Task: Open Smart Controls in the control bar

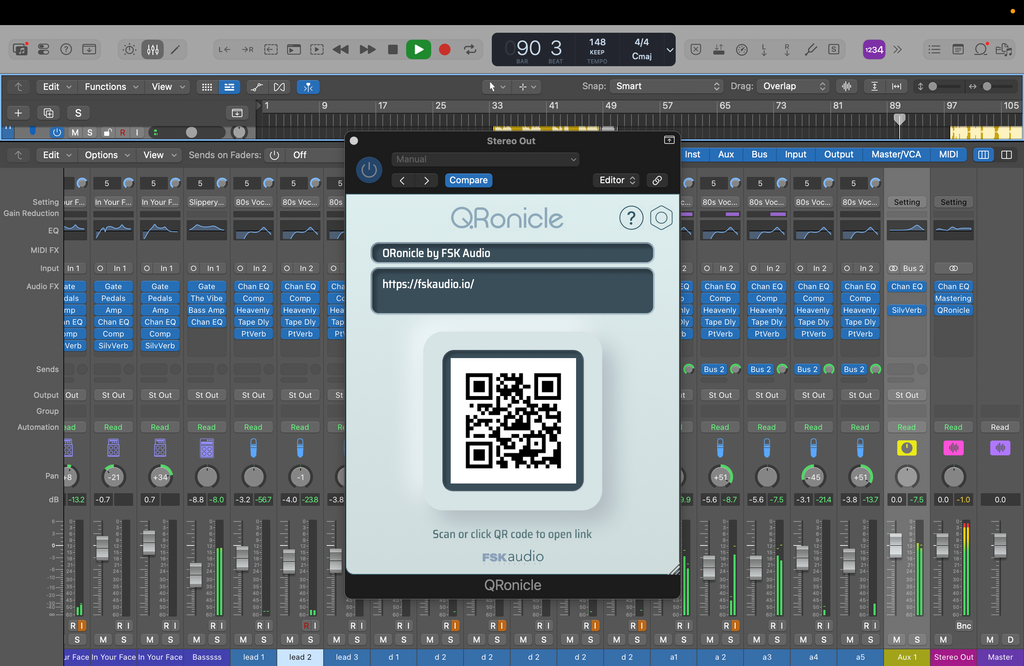Action: (129, 50)
